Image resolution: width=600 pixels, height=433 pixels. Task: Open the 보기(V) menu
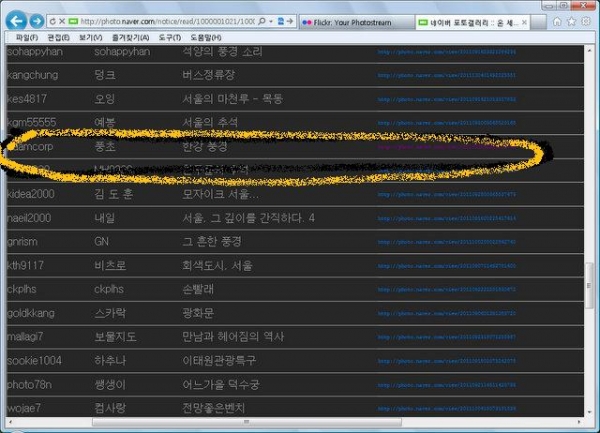(x=91, y=37)
